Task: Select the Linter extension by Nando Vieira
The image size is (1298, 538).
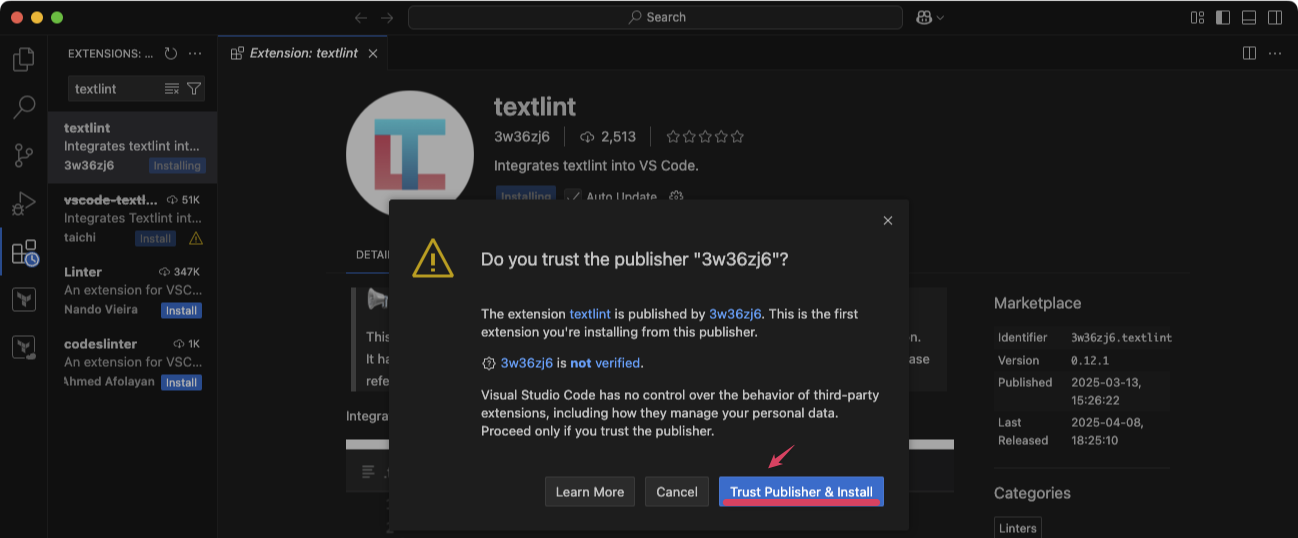Action: (x=133, y=291)
